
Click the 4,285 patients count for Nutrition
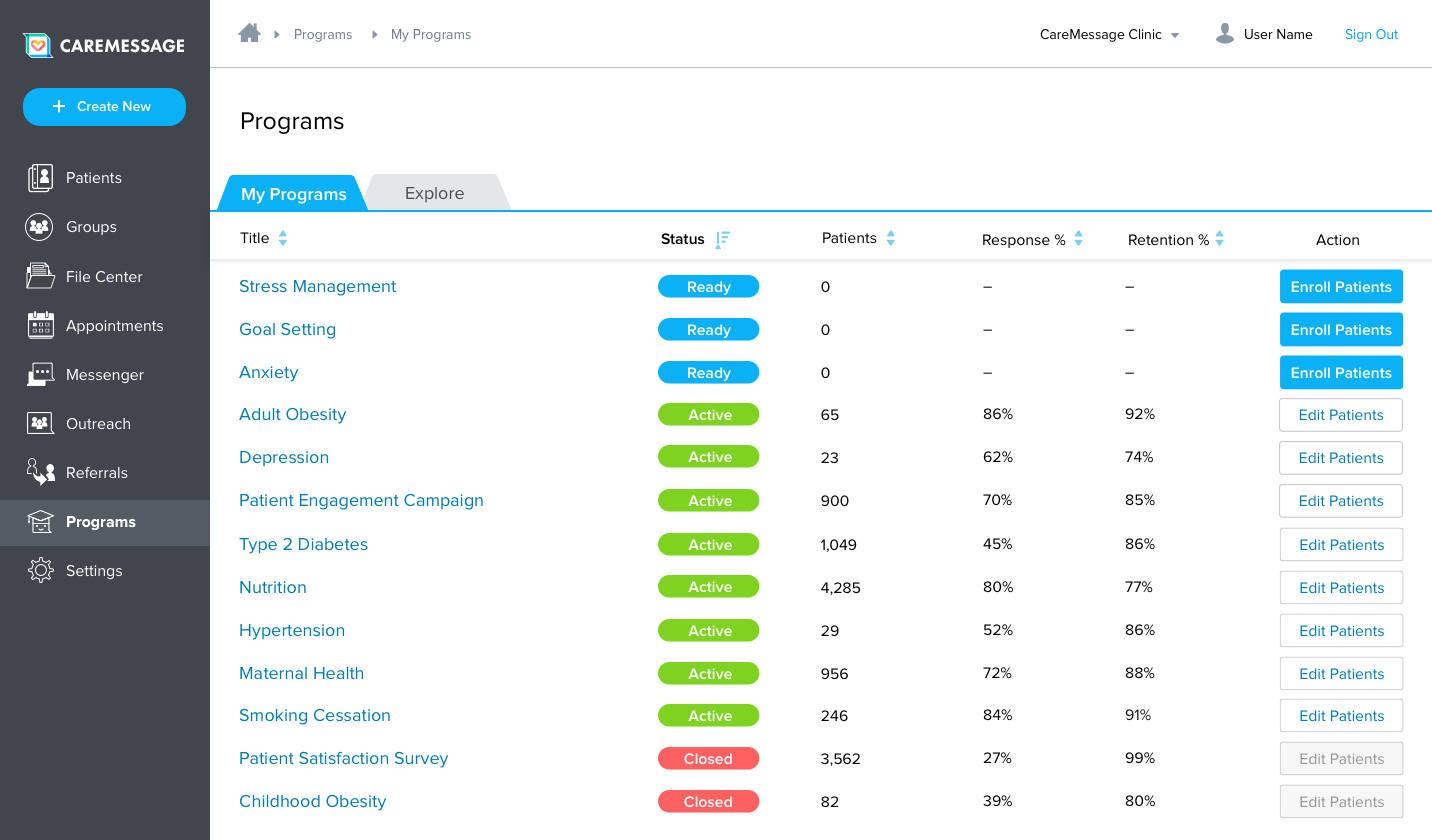(x=840, y=588)
